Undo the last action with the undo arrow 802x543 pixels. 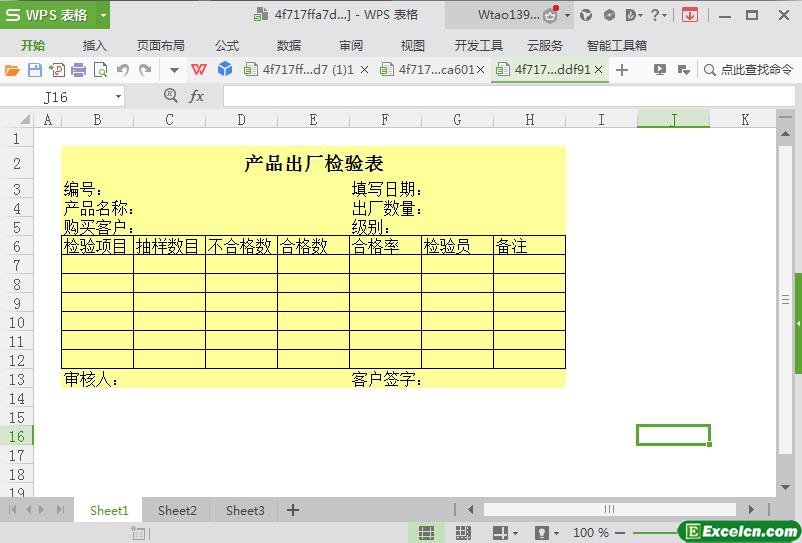click(123, 70)
